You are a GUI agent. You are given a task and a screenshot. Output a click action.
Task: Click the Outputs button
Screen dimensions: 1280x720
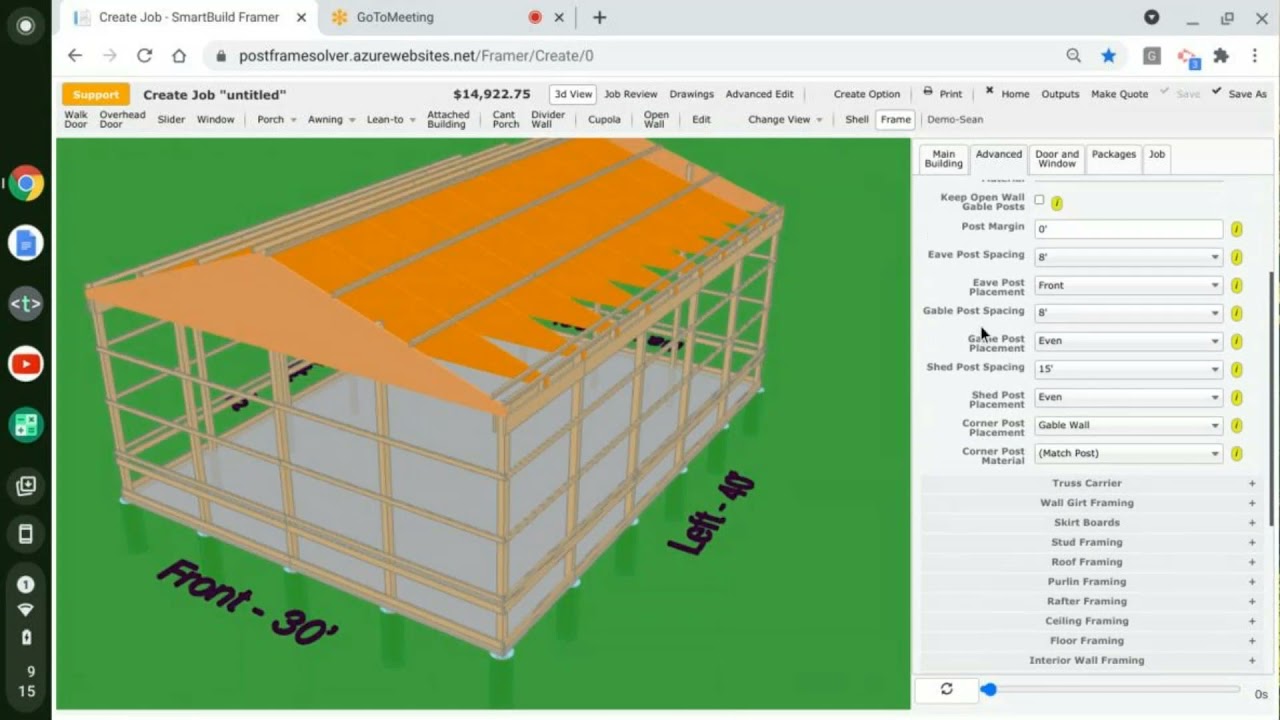tap(1060, 94)
